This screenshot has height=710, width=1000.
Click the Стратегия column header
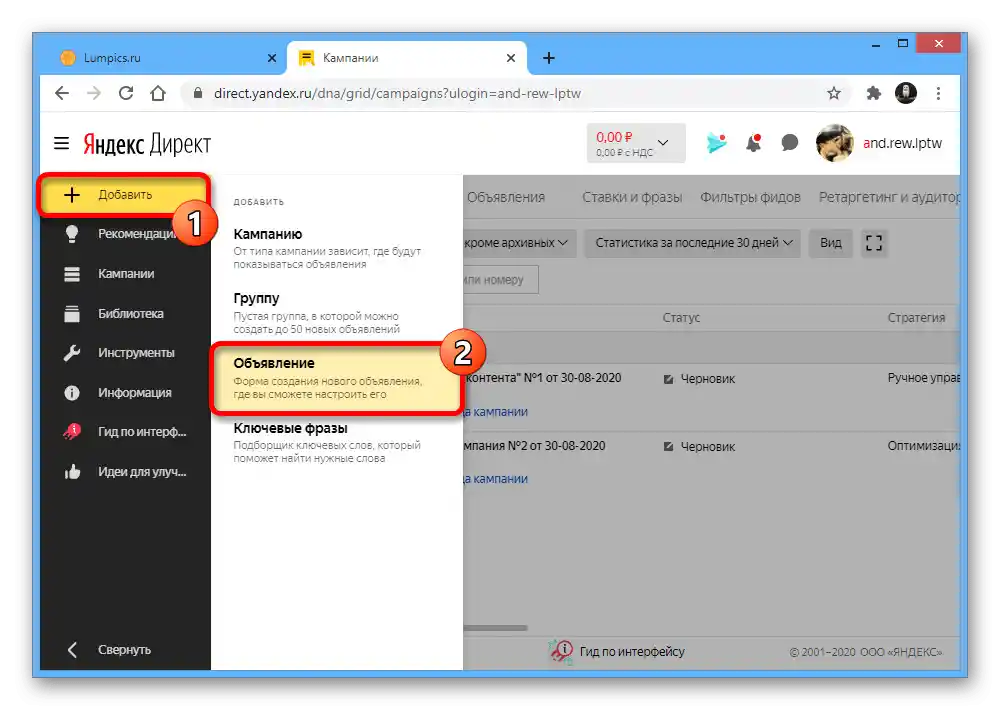tap(916, 318)
